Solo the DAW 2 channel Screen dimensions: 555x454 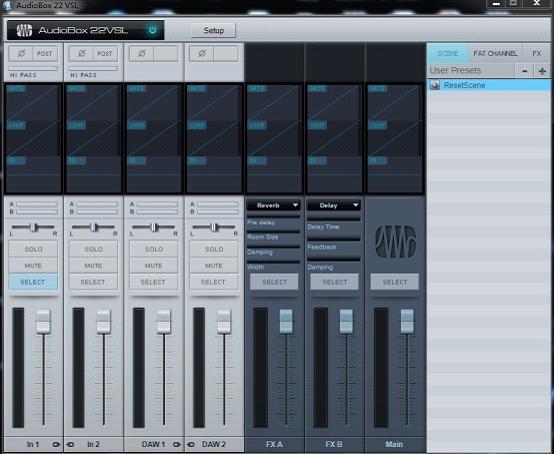pyautogui.click(x=214, y=249)
